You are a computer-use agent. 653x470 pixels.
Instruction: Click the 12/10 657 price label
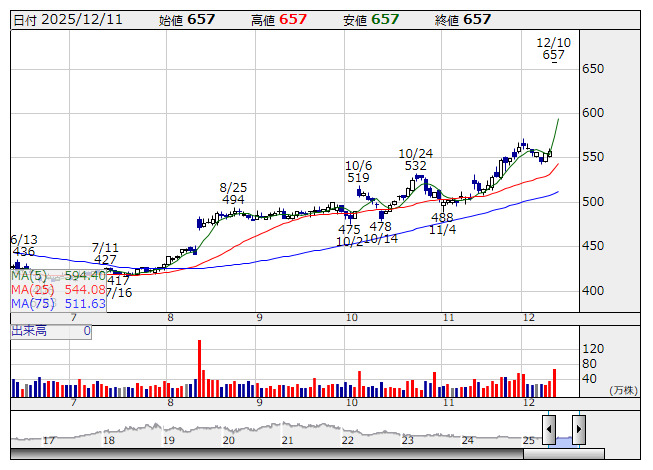pos(553,49)
